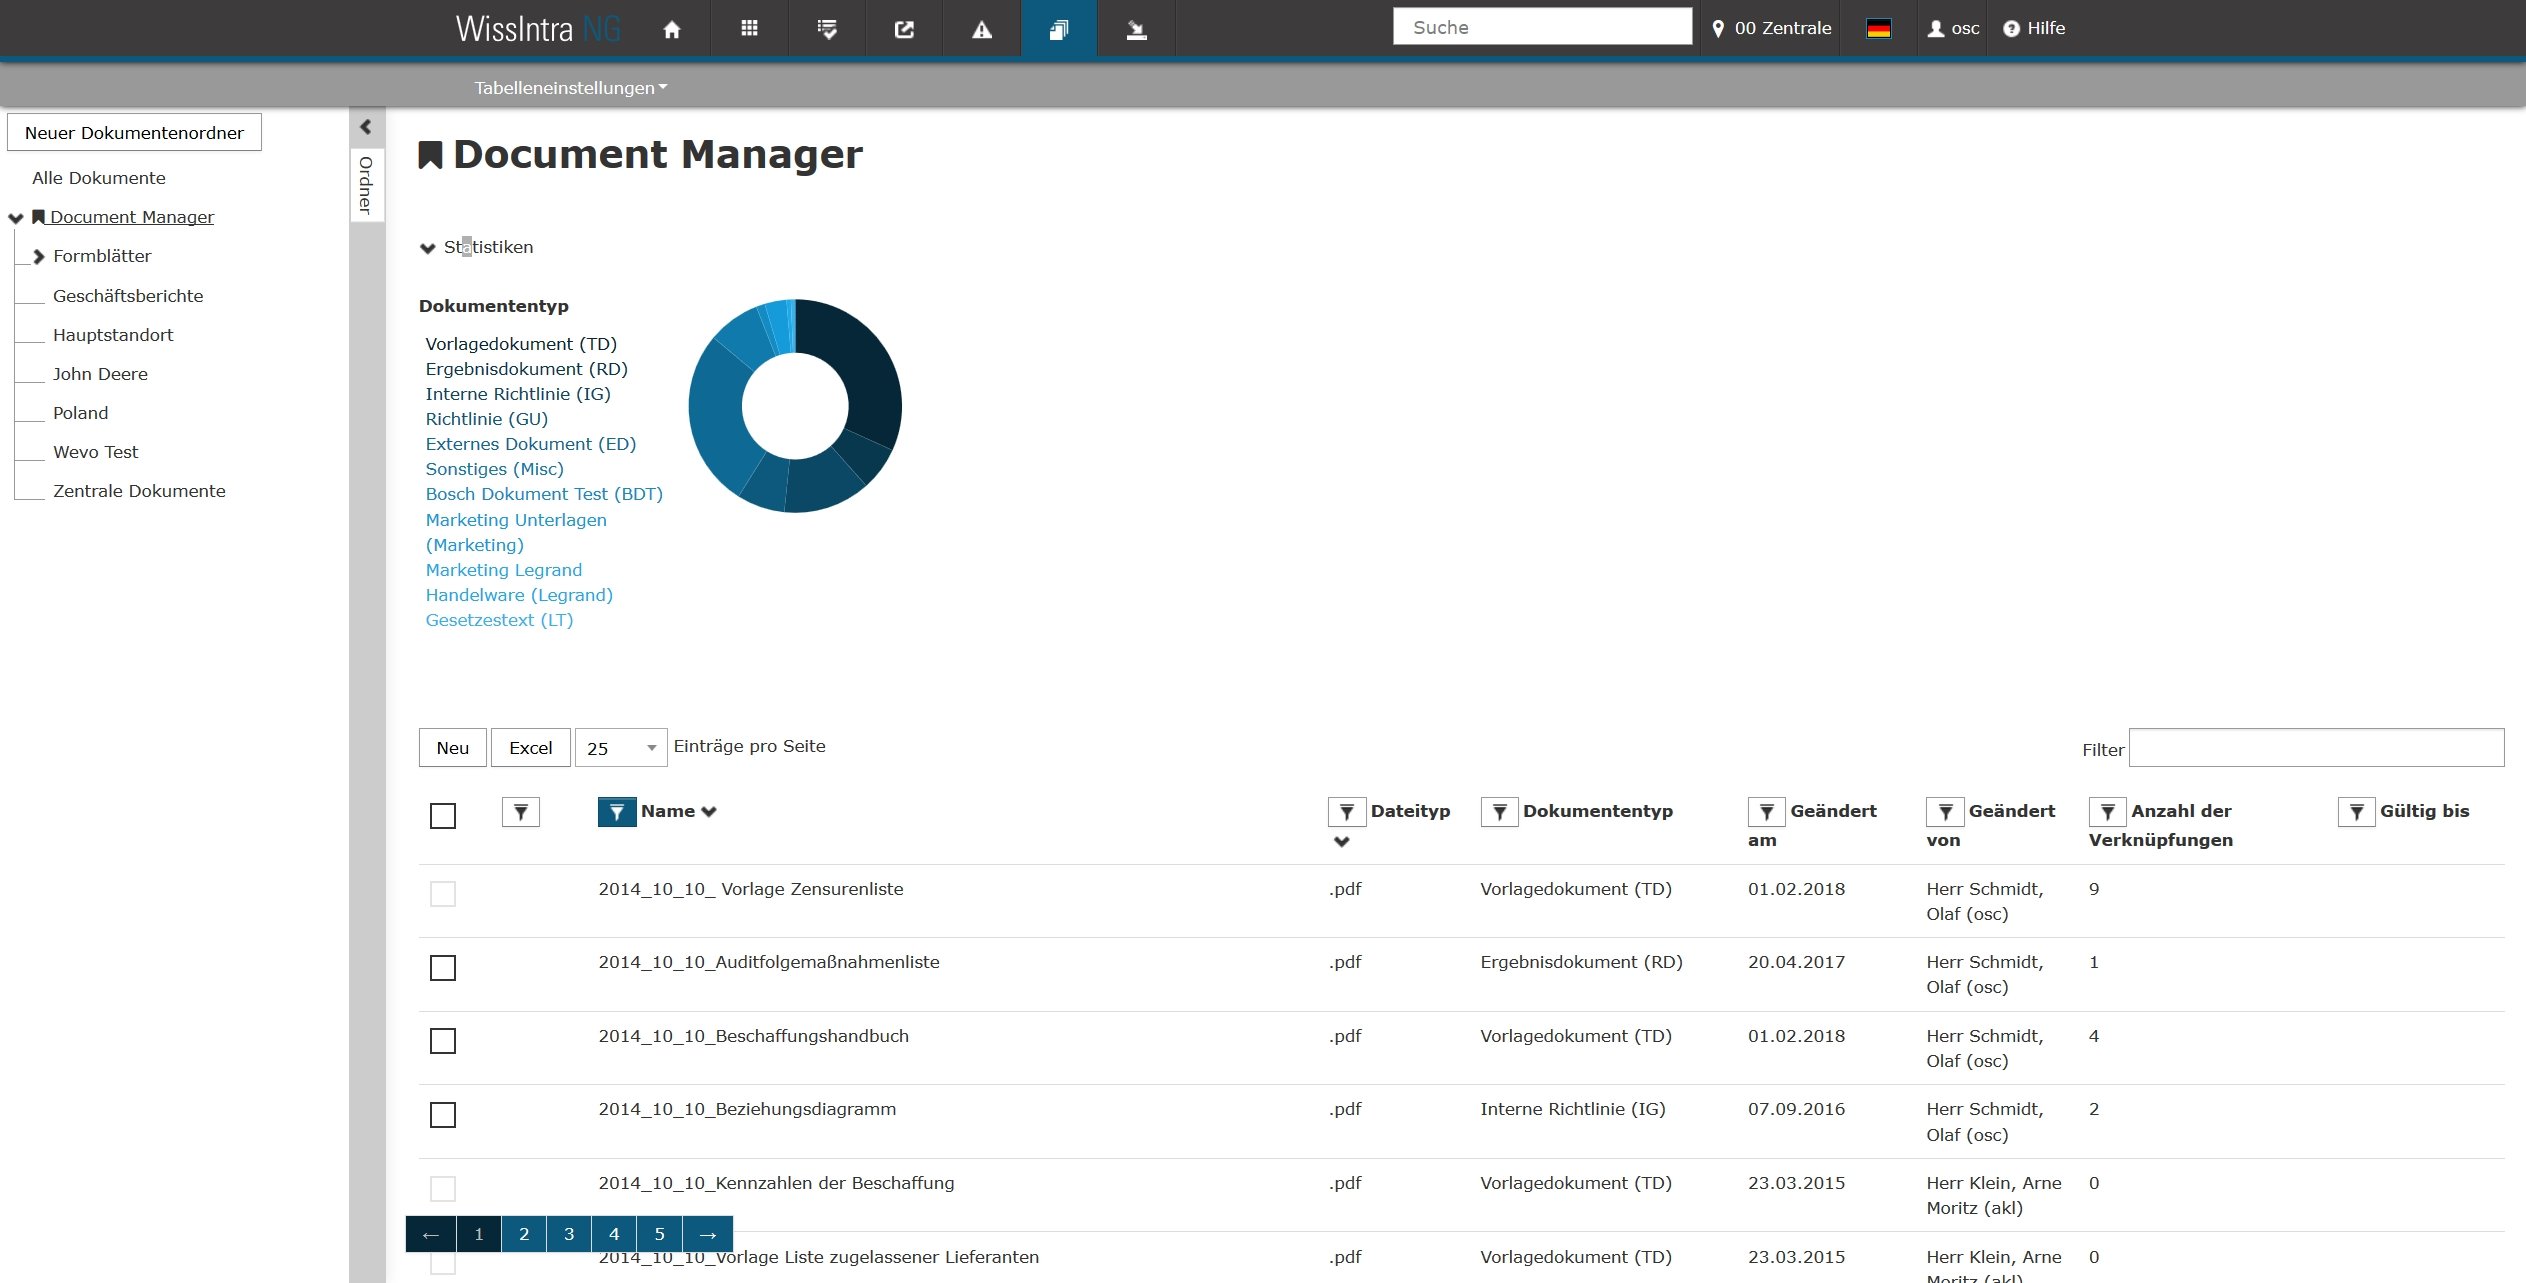Viewport: 2526px width, 1283px height.
Task: Open the warning triangle icon in navbar
Action: (982, 29)
